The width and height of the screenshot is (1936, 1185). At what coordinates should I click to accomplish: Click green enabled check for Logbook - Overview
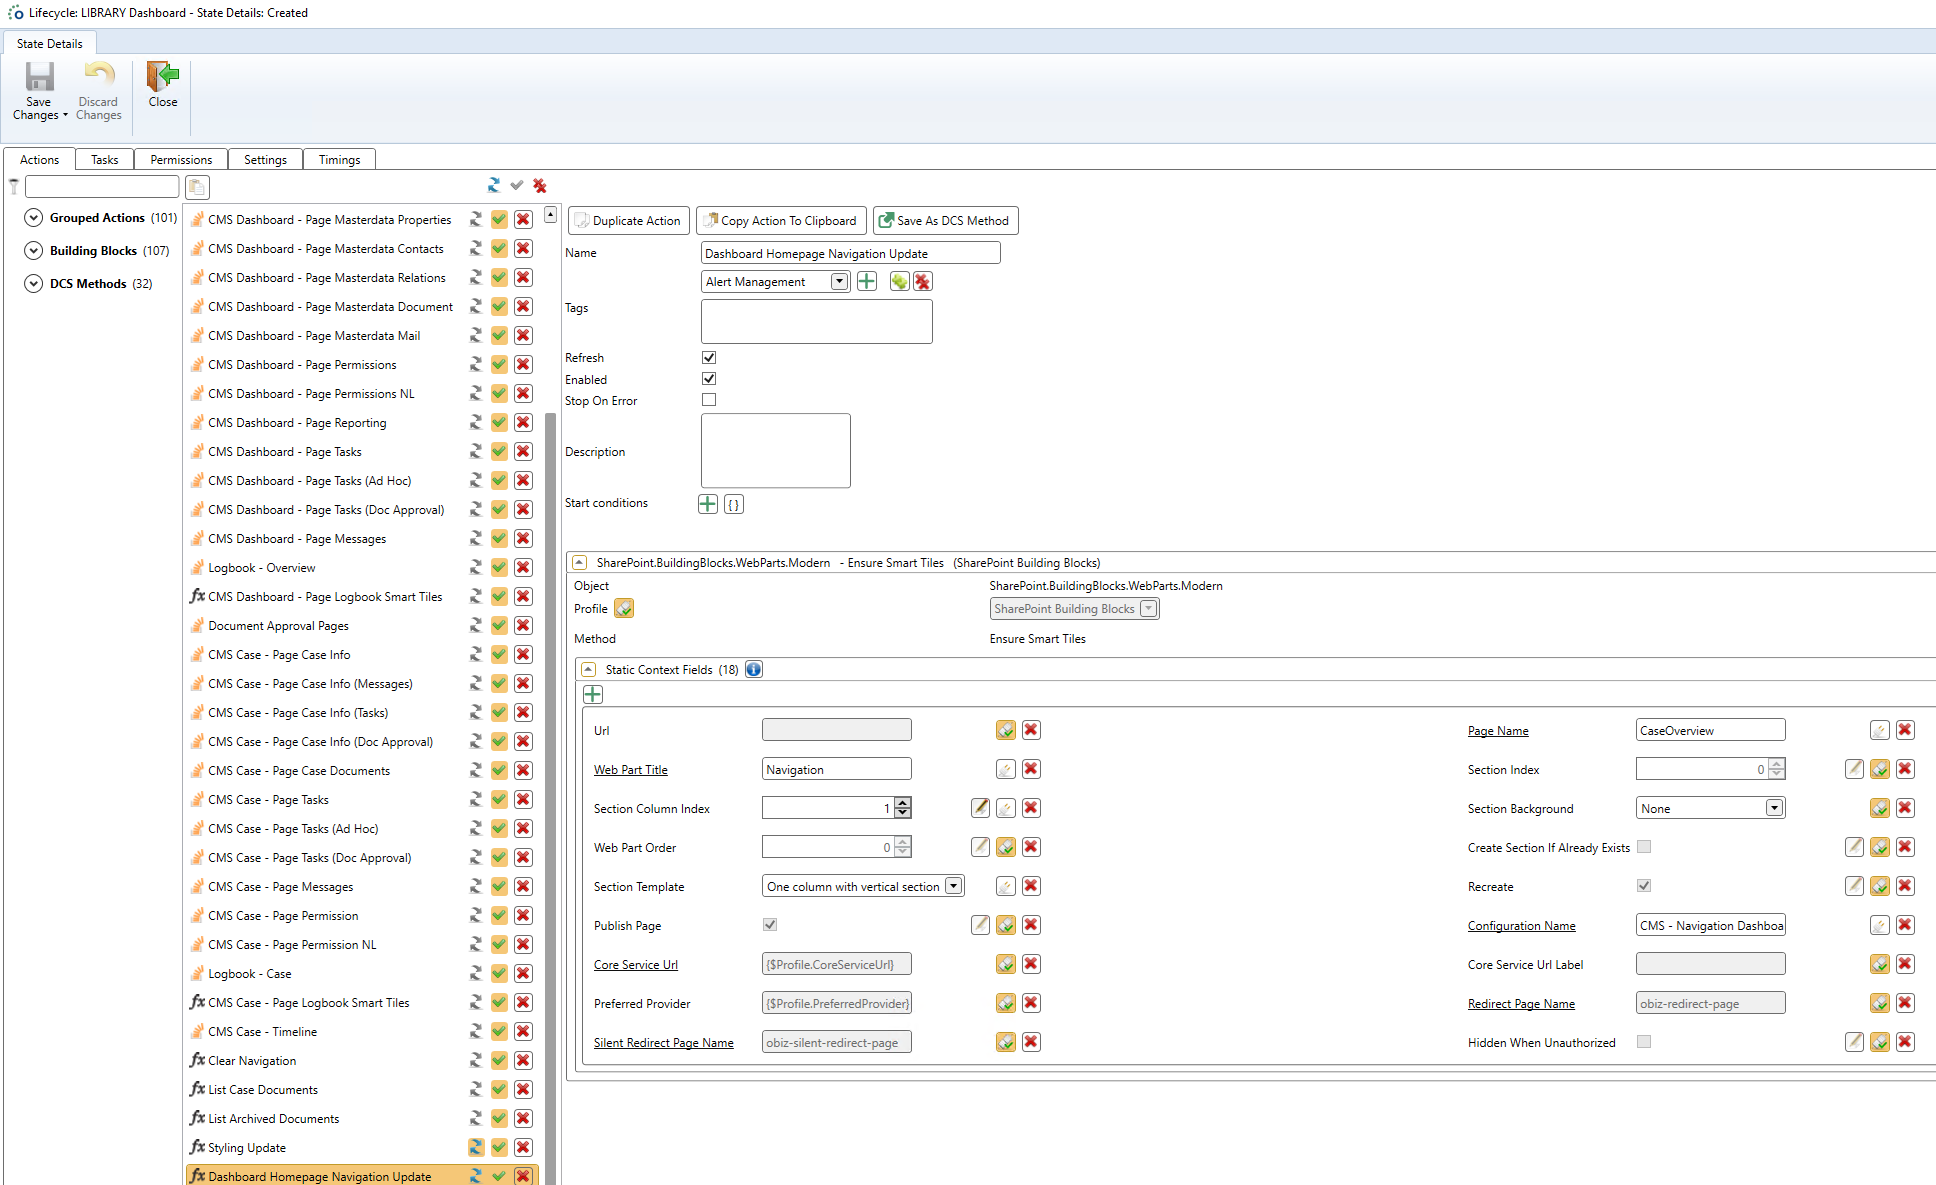pyautogui.click(x=499, y=568)
